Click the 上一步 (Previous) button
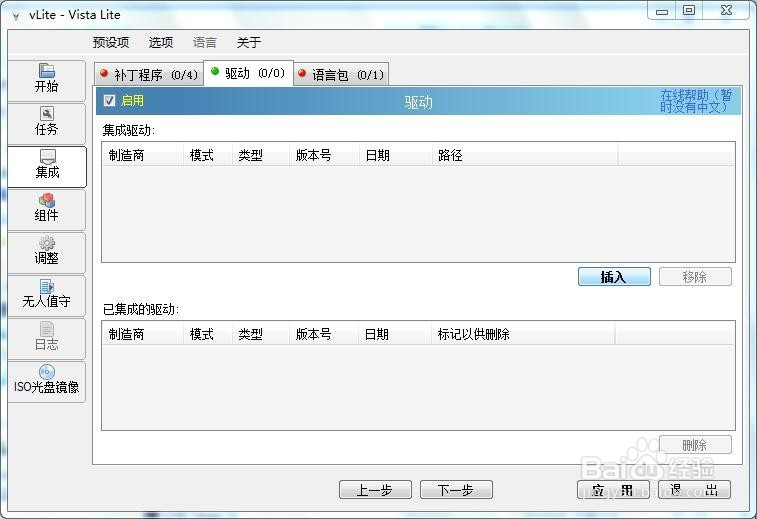757x519 pixels. click(375, 490)
